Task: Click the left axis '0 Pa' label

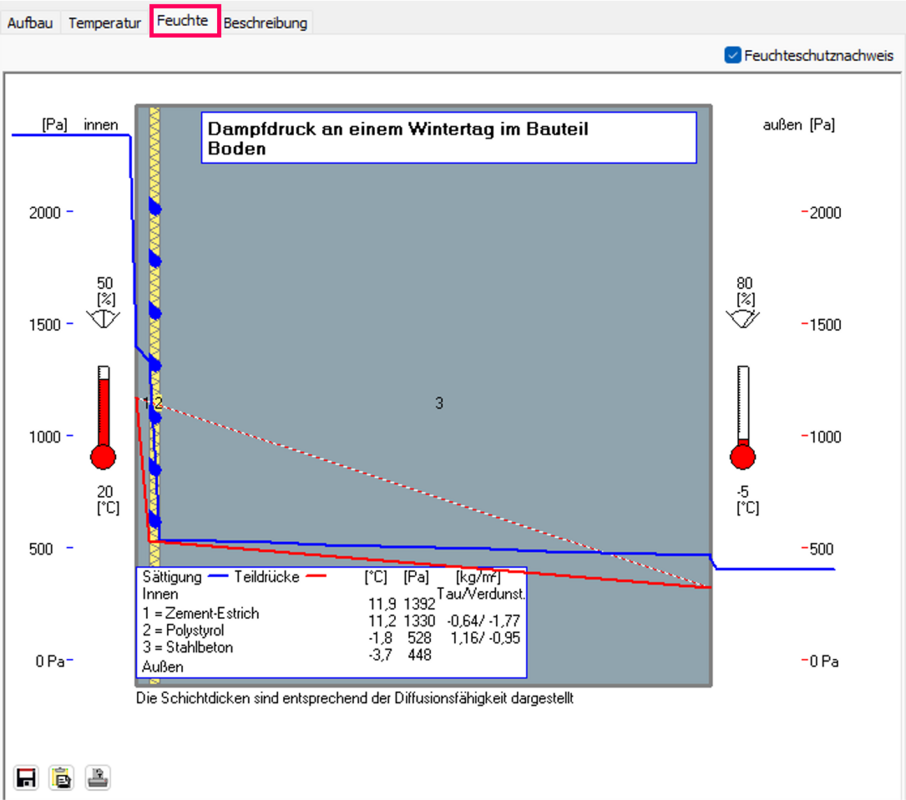Action: [x=48, y=661]
